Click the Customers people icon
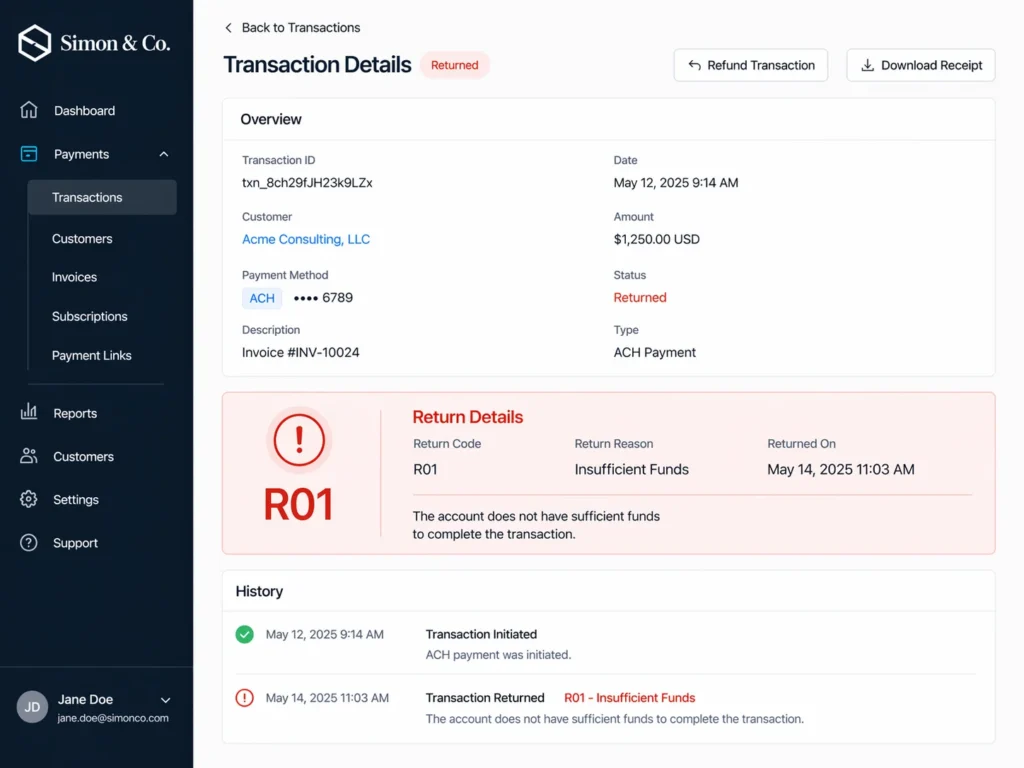Screen dimensions: 1024x768 coord(29,456)
